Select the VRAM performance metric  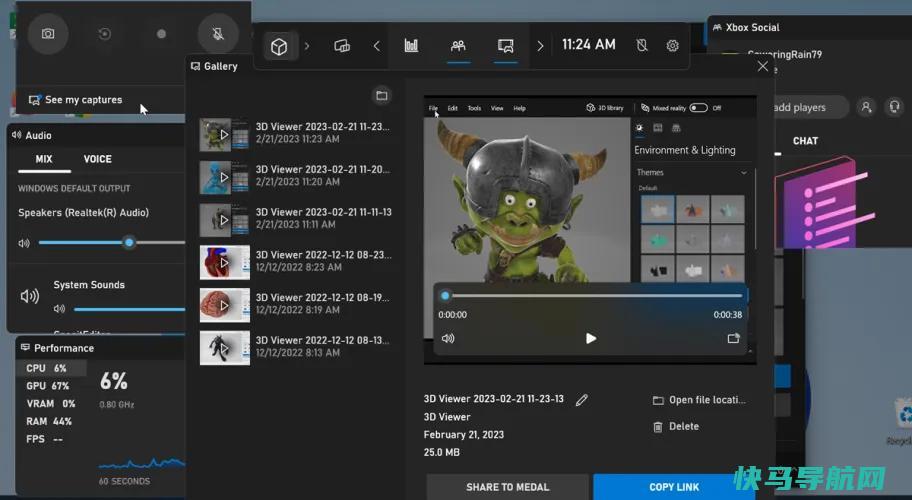pos(51,403)
